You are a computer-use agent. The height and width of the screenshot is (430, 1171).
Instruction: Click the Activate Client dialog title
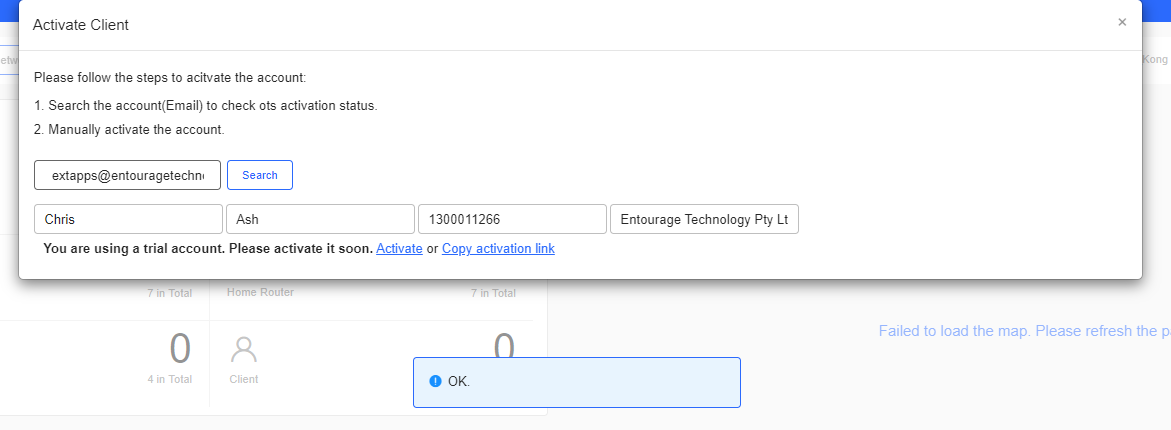pyautogui.click(x=81, y=25)
